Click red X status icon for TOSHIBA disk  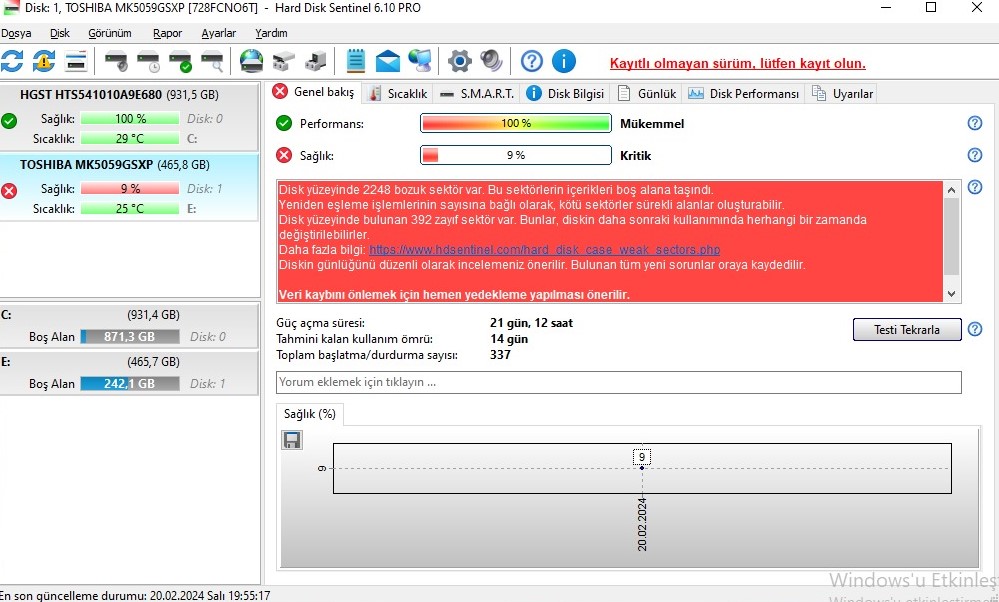9,190
